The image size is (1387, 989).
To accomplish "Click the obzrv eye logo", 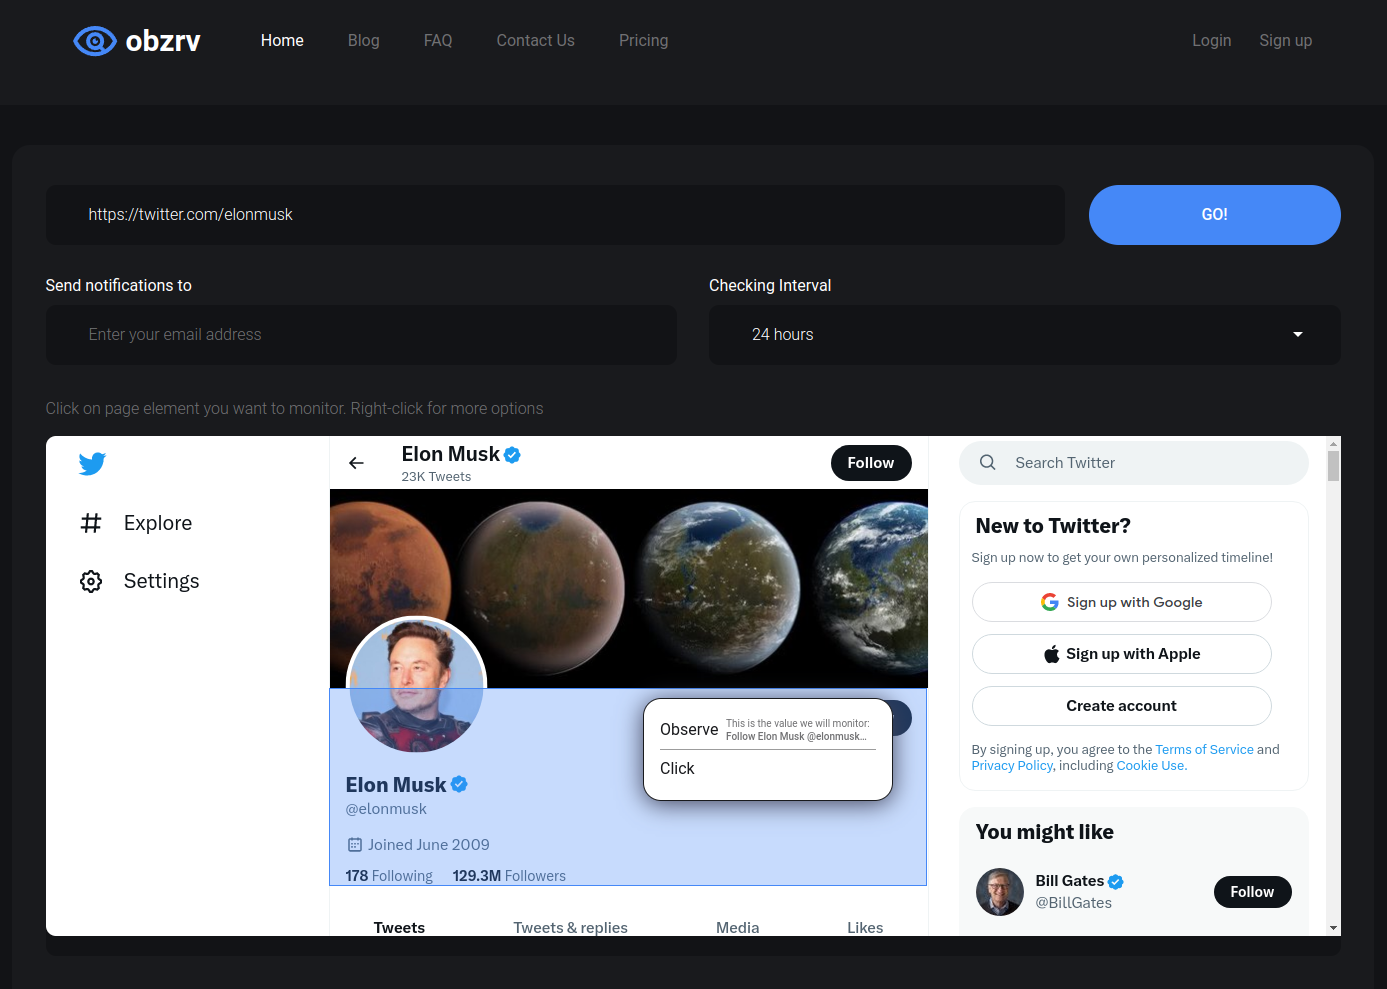I will coord(95,41).
